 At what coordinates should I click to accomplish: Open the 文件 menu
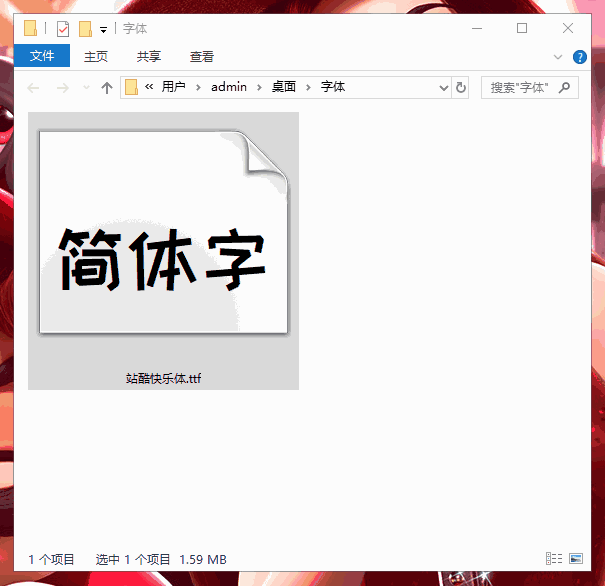click(x=42, y=57)
